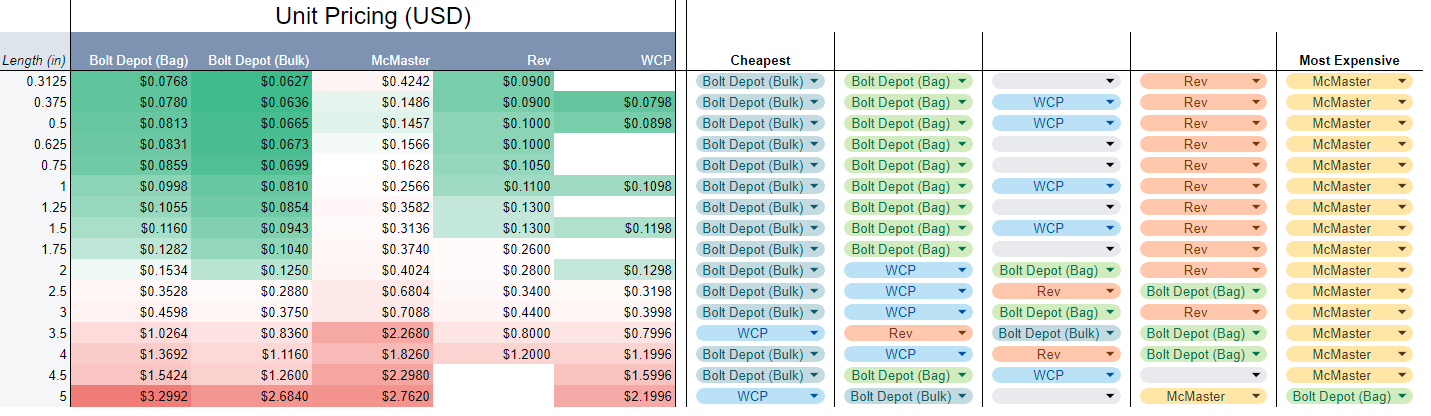Select the $0.6804 price cell
This screenshot has width=1431, height=416.
373,291
